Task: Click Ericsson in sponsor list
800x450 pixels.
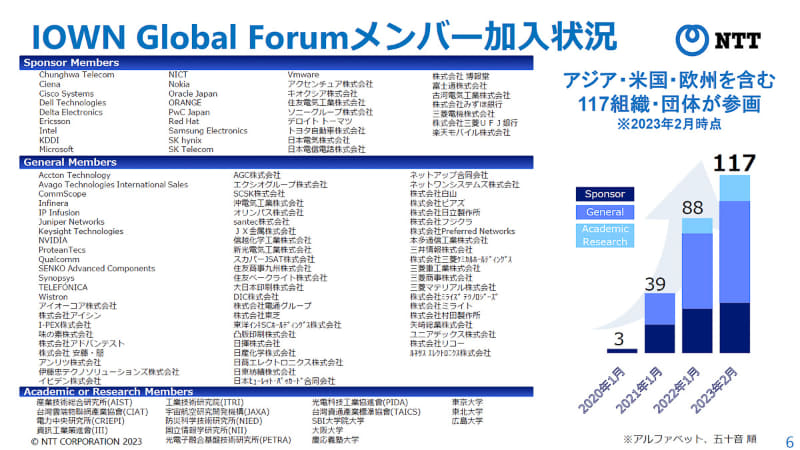Action: (x=55, y=121)
